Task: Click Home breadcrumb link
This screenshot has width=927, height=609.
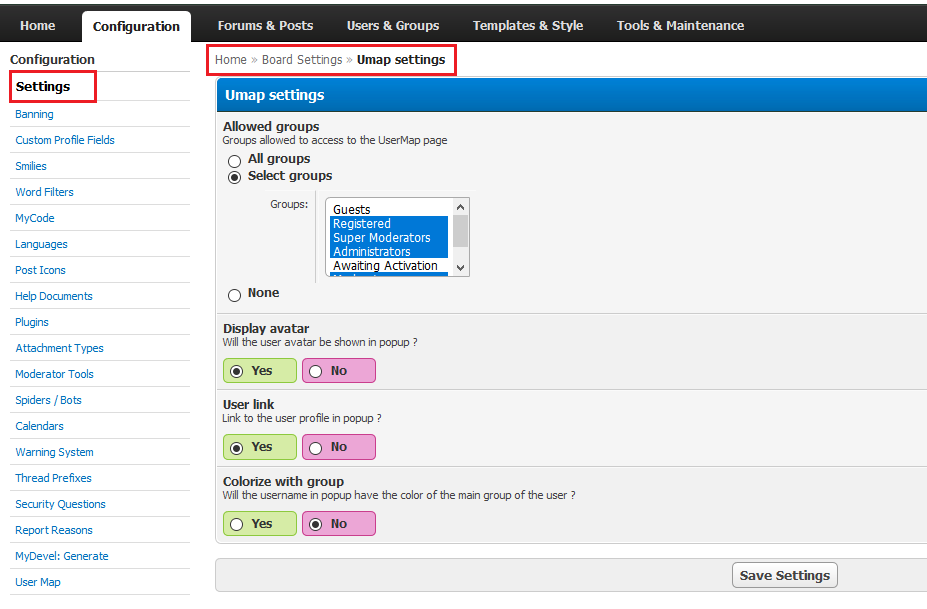Action: point(230,60)
